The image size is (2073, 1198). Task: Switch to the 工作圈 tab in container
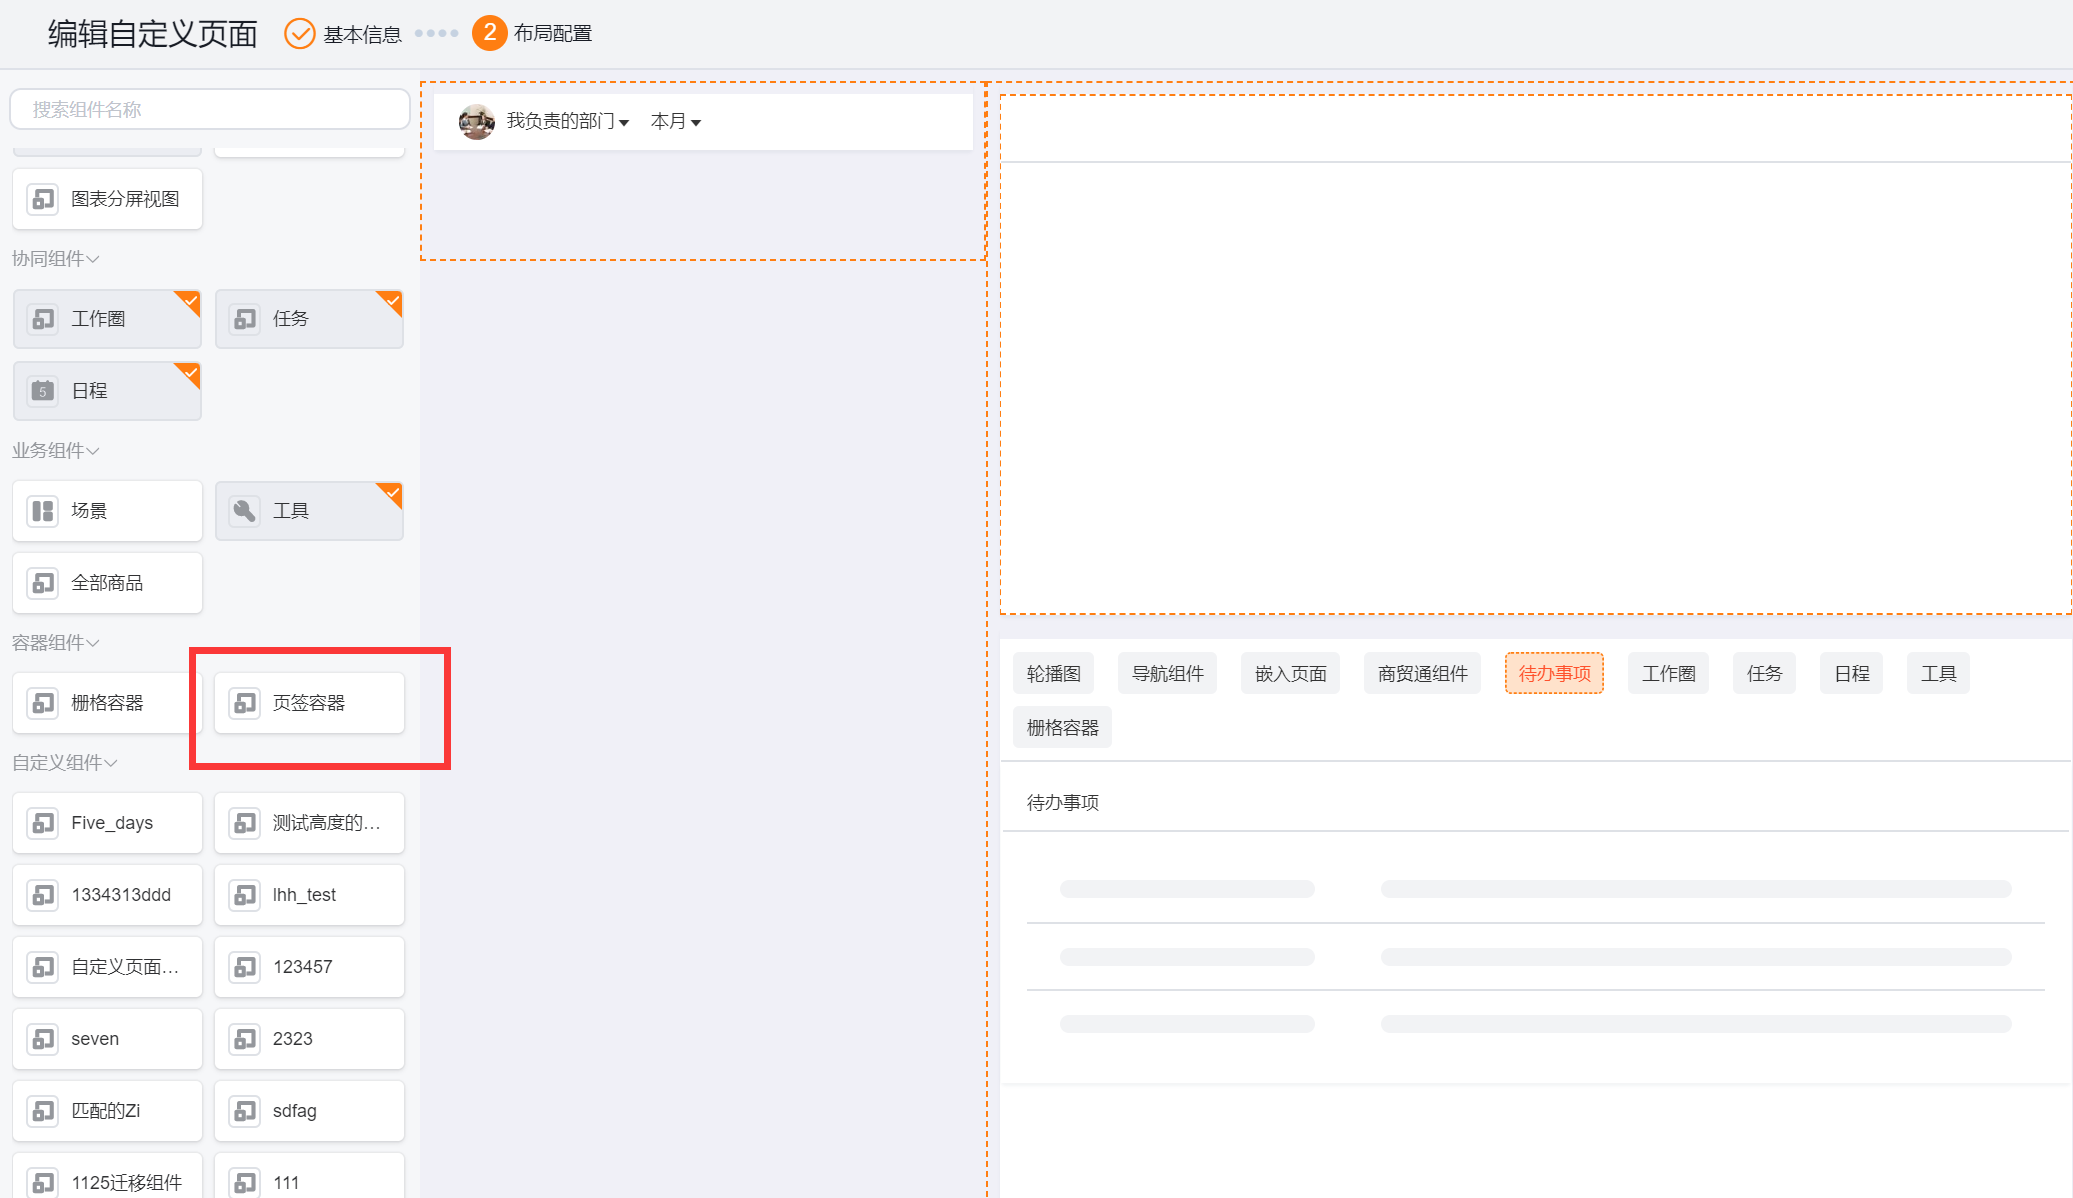click(1668, 674)
